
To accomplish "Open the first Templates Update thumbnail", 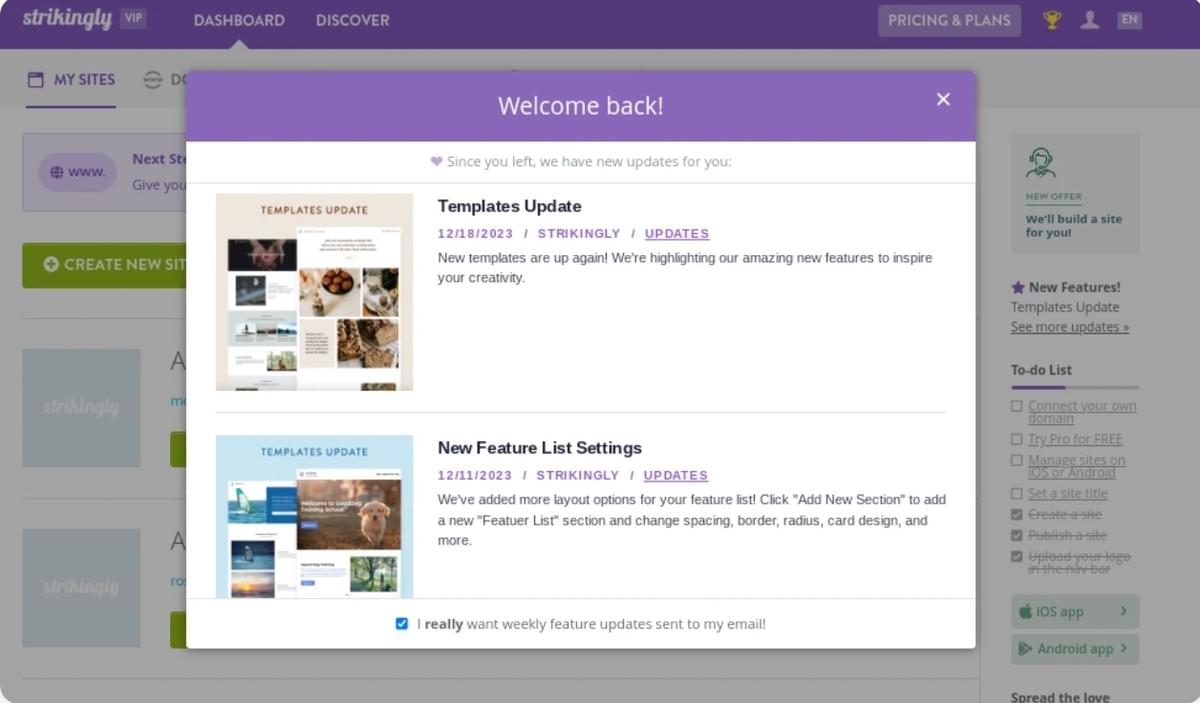I will pos(314,292).
